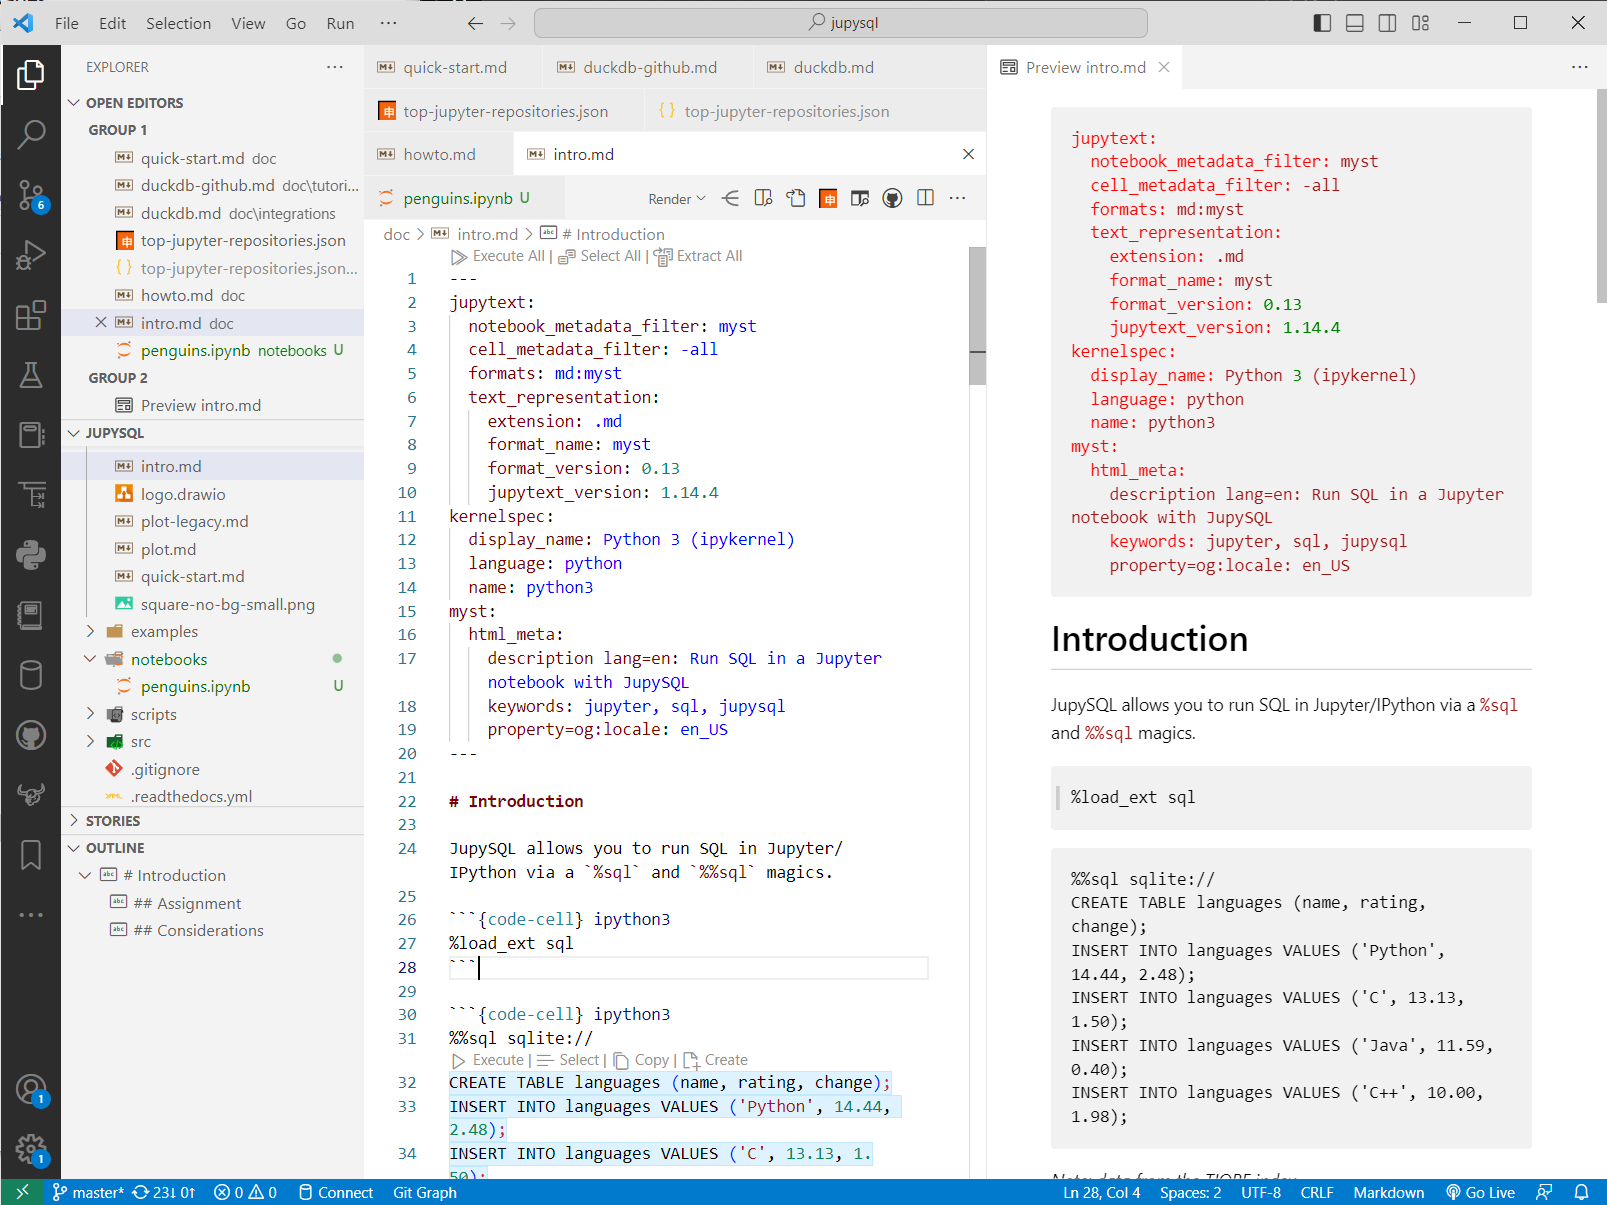Screen dimensions: 1607x1205
Task: Click Go Live in status bar
Action: pos(1480,1192)
